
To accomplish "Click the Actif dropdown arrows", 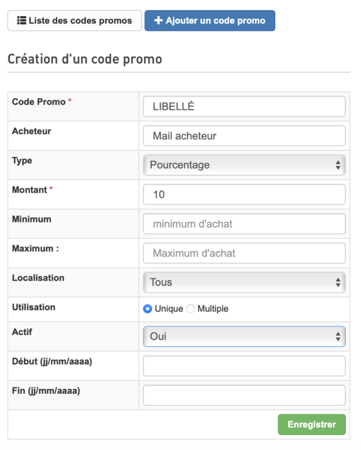I will pos(338,337).
